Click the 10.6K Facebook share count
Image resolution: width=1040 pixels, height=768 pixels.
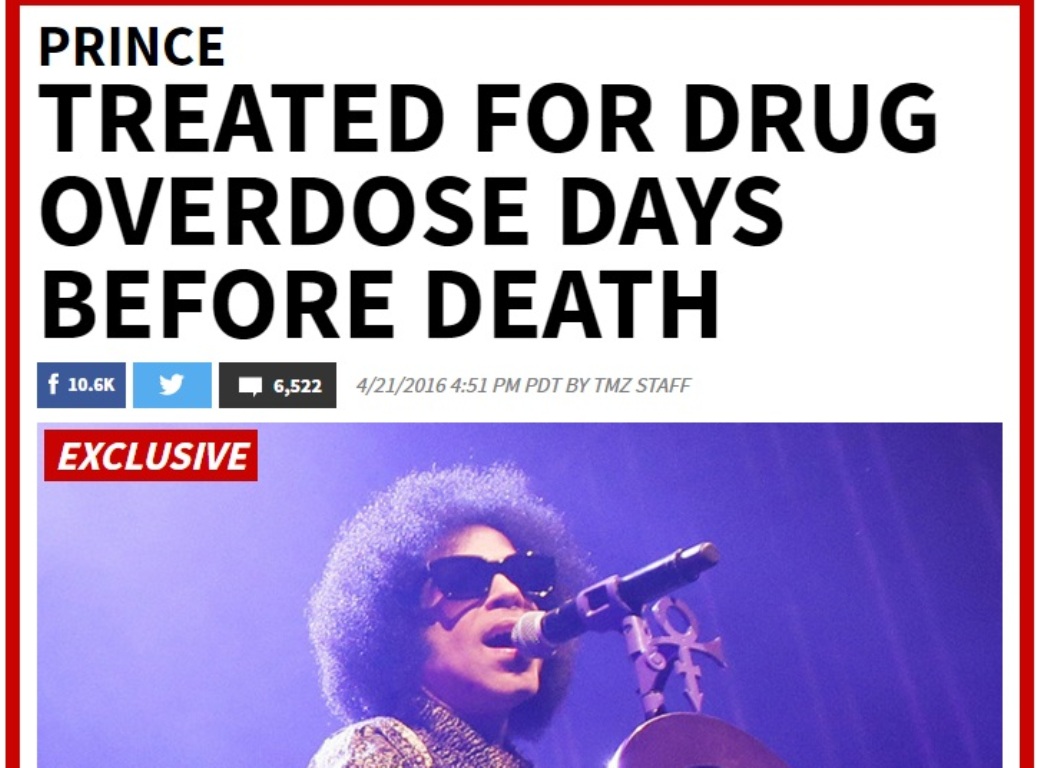[92, 385]
